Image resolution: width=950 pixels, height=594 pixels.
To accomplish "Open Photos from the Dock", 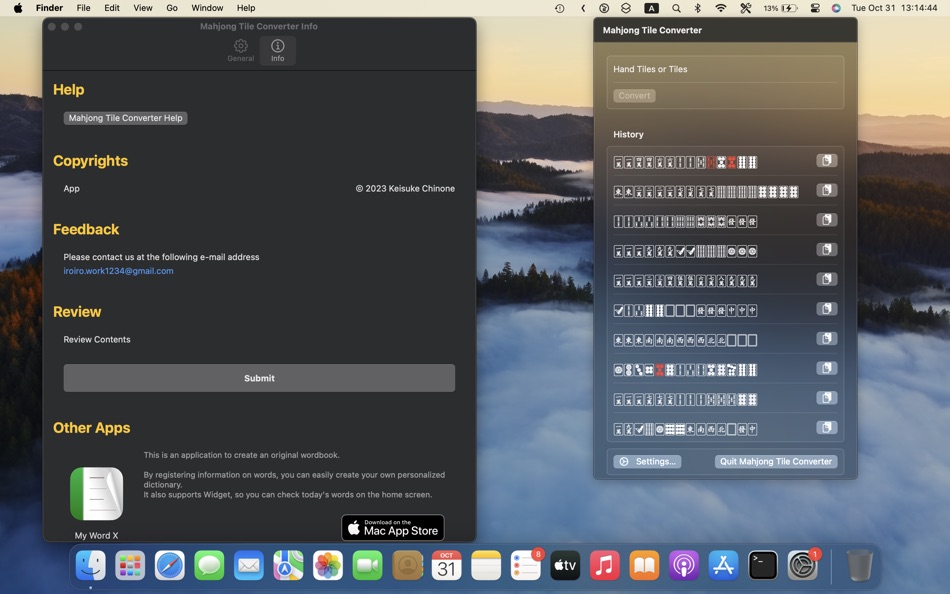I will click(x=328, y=566).
